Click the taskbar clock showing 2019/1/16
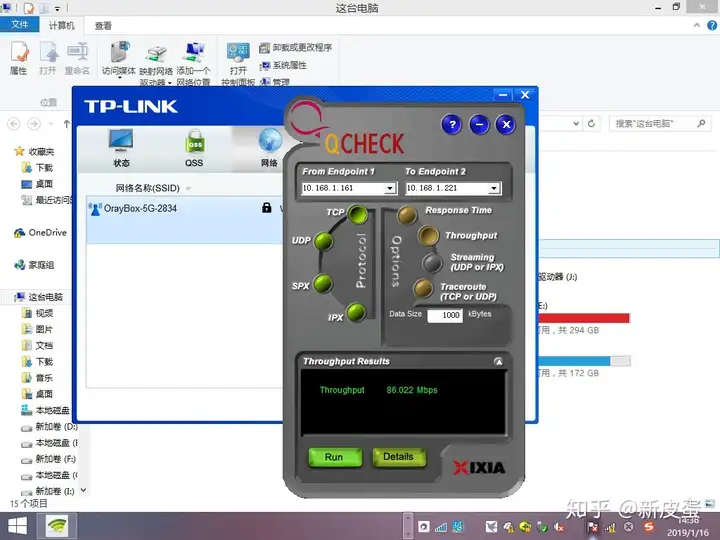The image size is (720, 540). coord(688,526)
